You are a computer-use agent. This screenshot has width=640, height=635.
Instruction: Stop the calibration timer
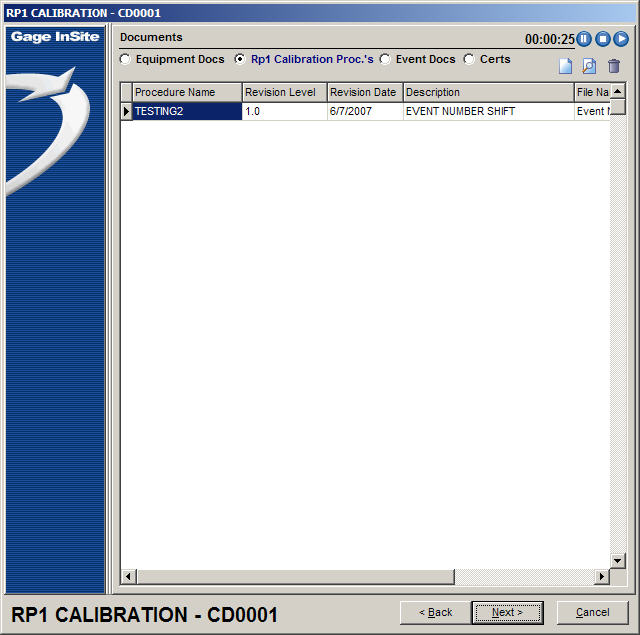pos(603,39)
